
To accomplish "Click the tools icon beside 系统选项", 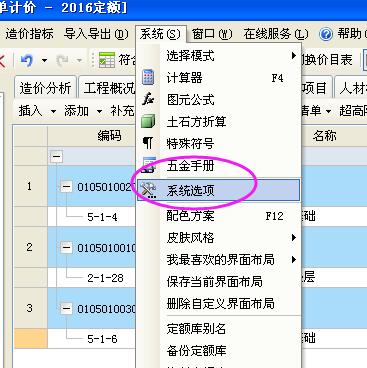I will click(148, 190).
